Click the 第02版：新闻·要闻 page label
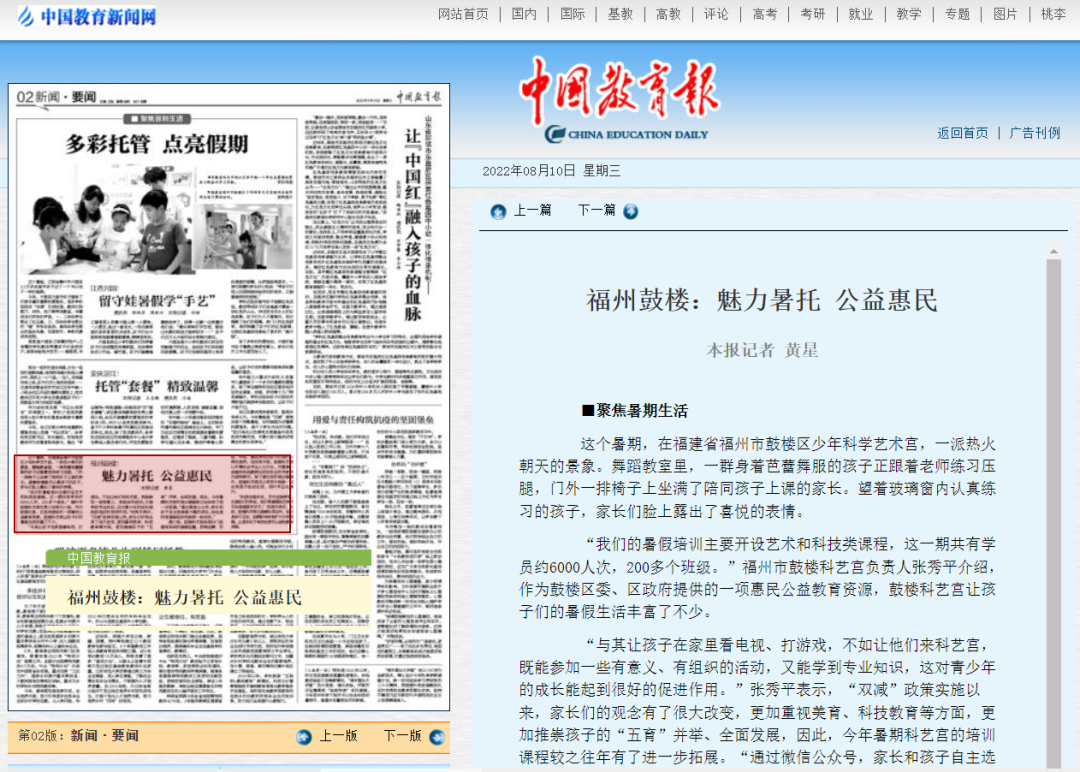This screenshot has height=772, width=1080. pos(79,736)
